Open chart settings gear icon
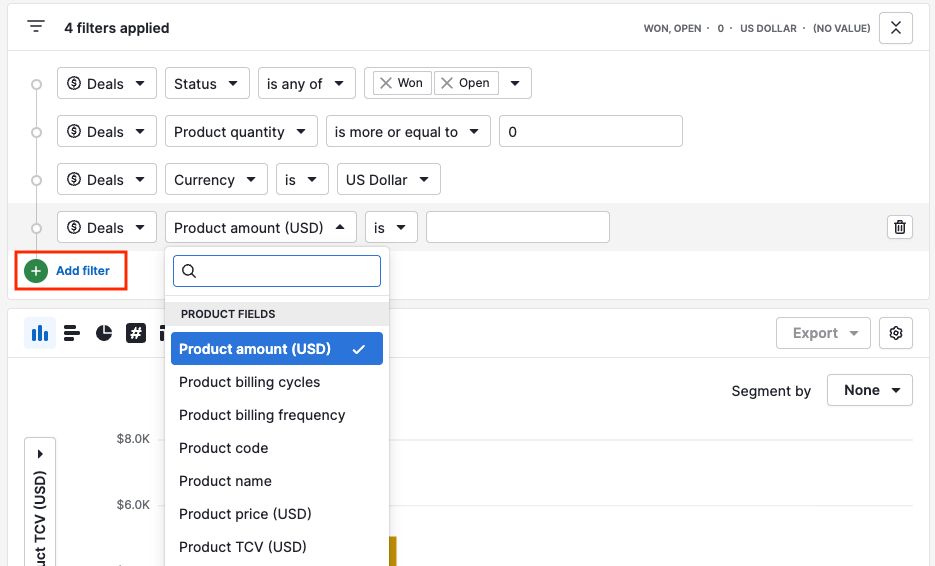The width and height of the screenshot is (935, 566). point(895,333)
